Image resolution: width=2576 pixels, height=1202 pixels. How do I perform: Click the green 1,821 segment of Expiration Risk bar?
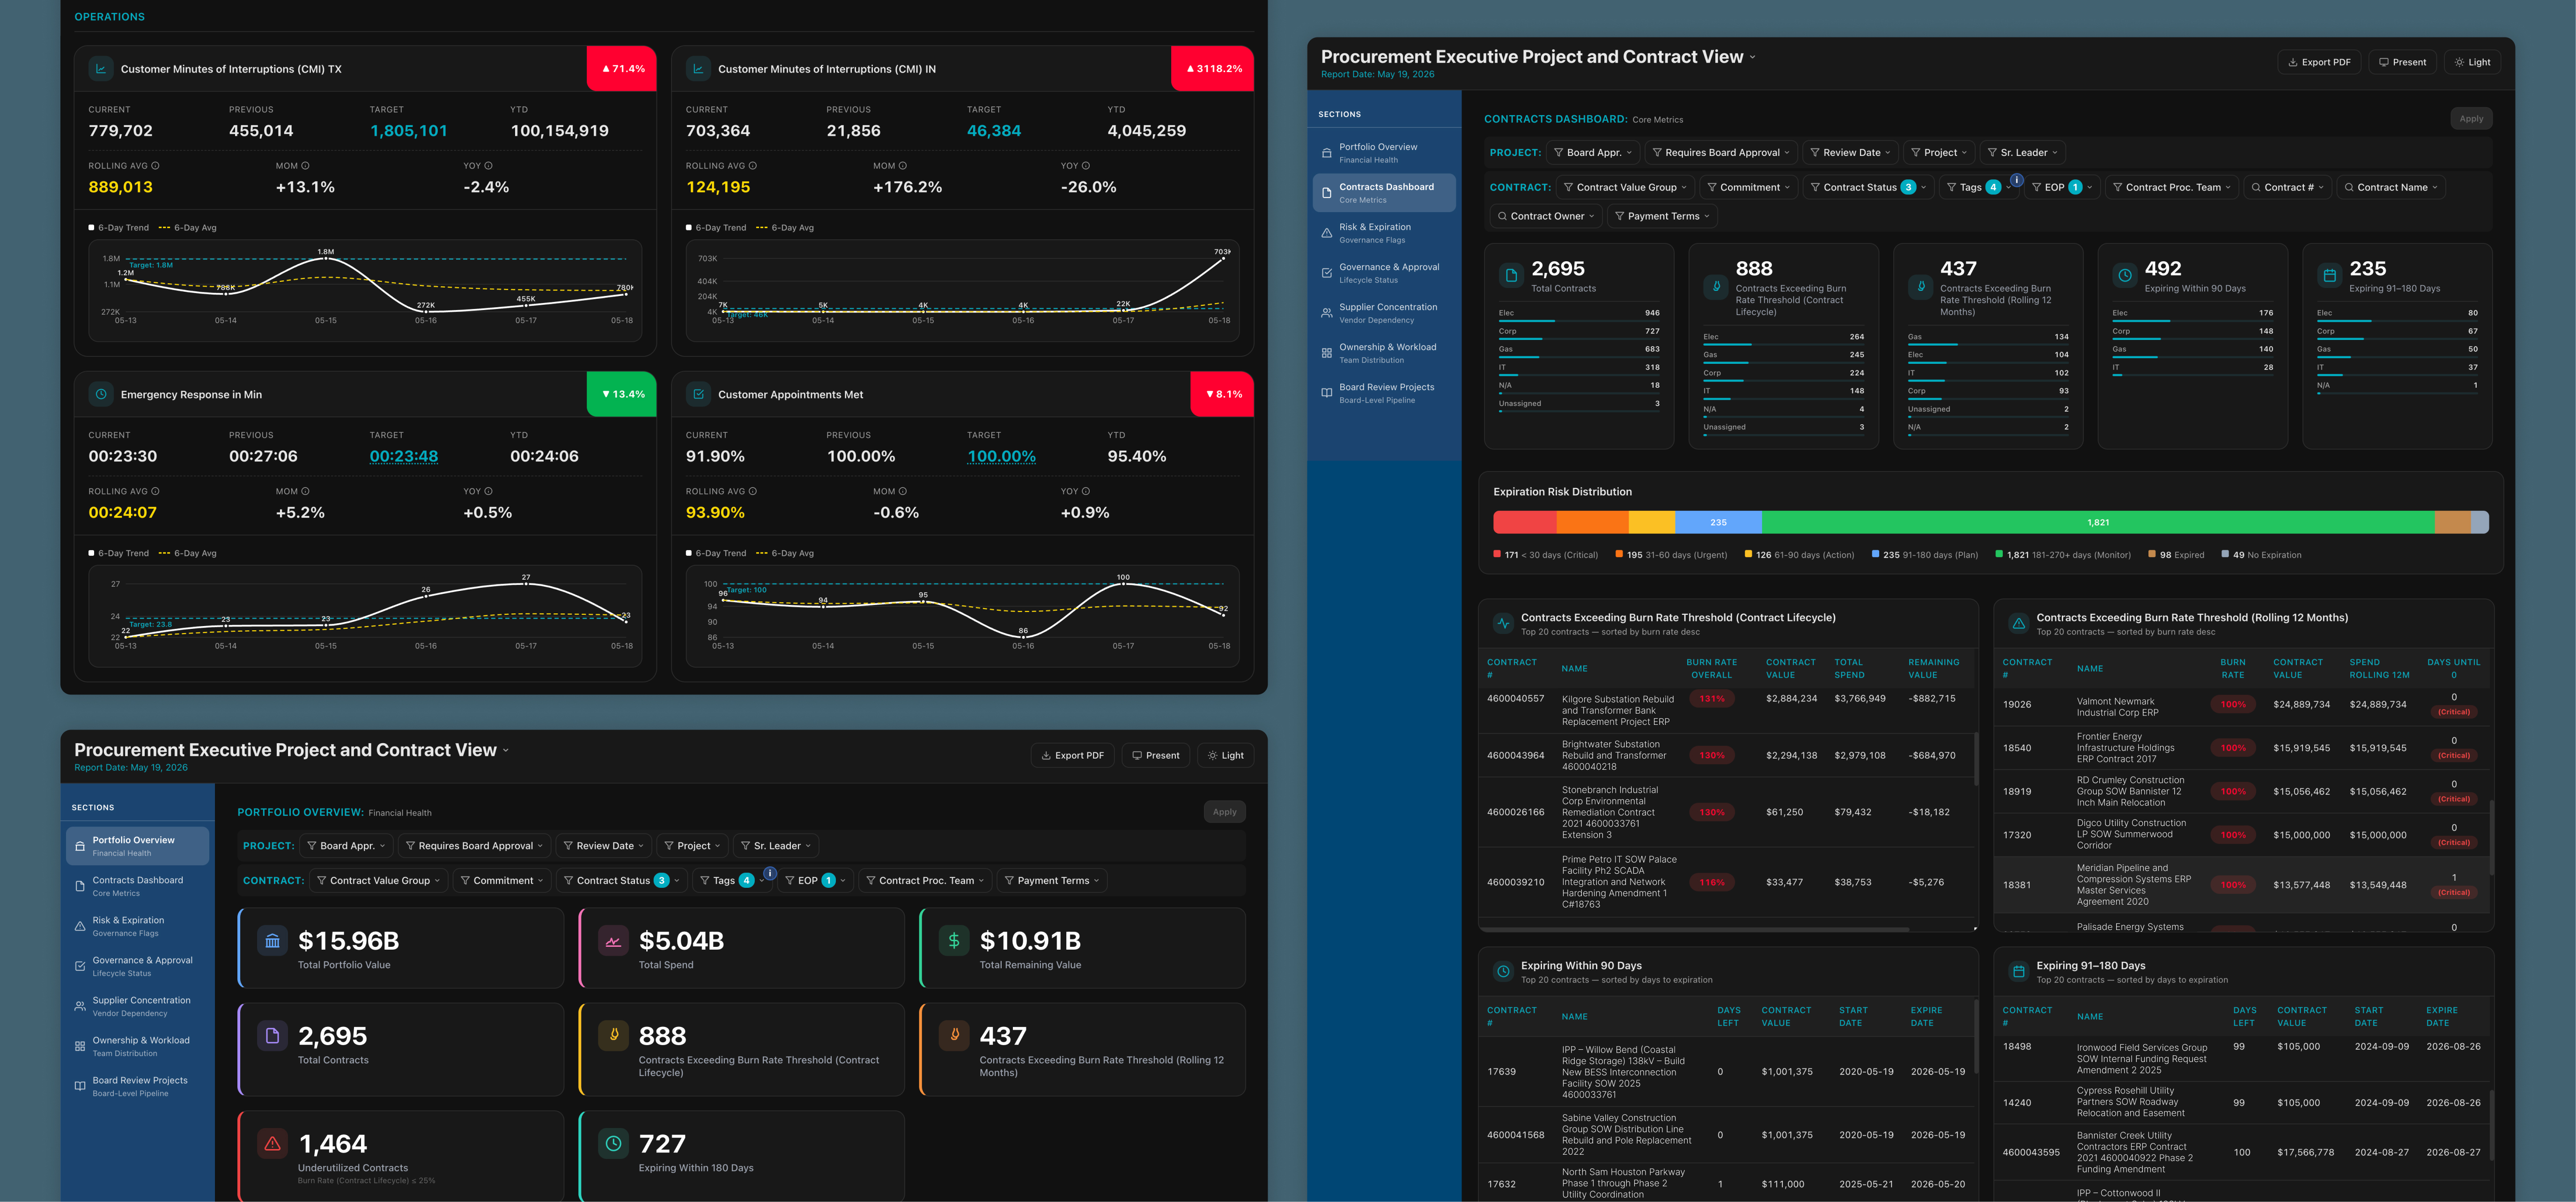click(x=2098, y=522)
